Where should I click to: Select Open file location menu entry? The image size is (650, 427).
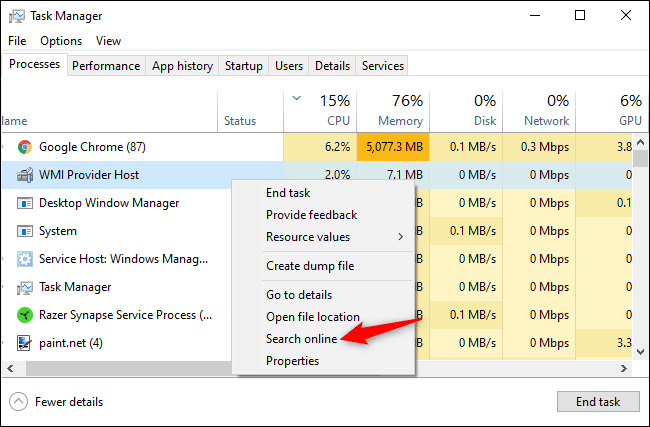click(313, 317)
